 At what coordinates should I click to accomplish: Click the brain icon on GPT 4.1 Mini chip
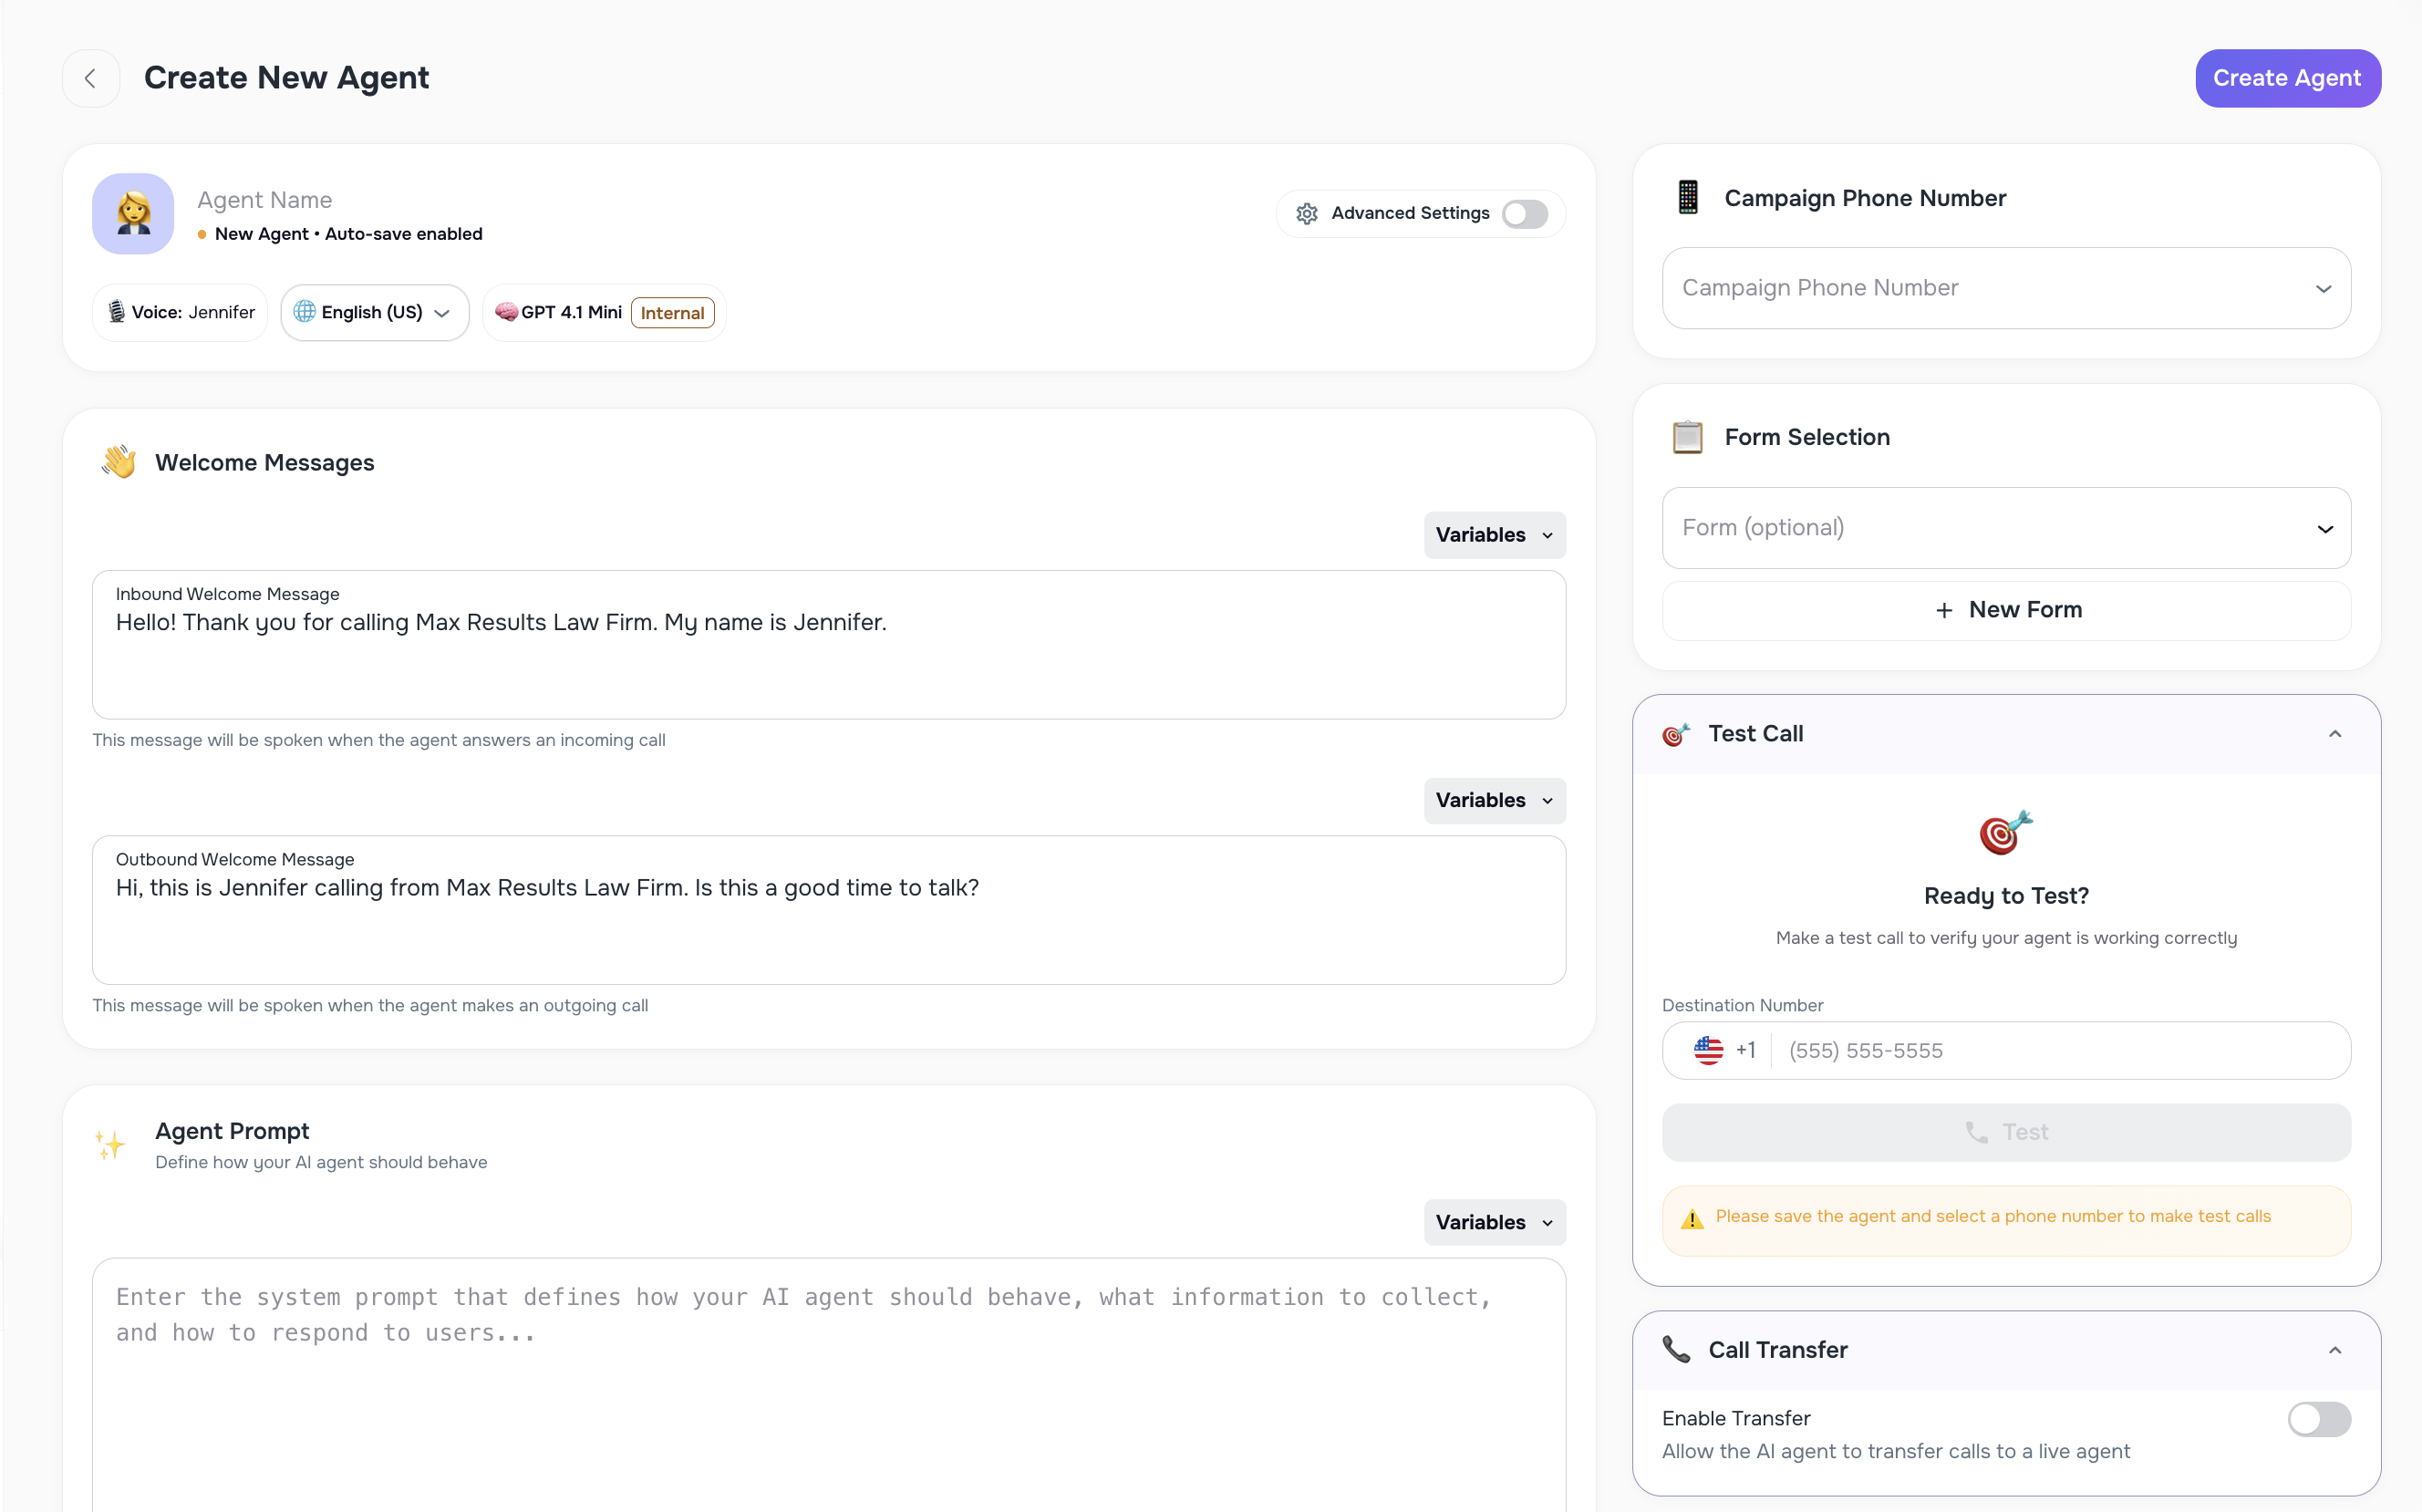coord(508,312)
